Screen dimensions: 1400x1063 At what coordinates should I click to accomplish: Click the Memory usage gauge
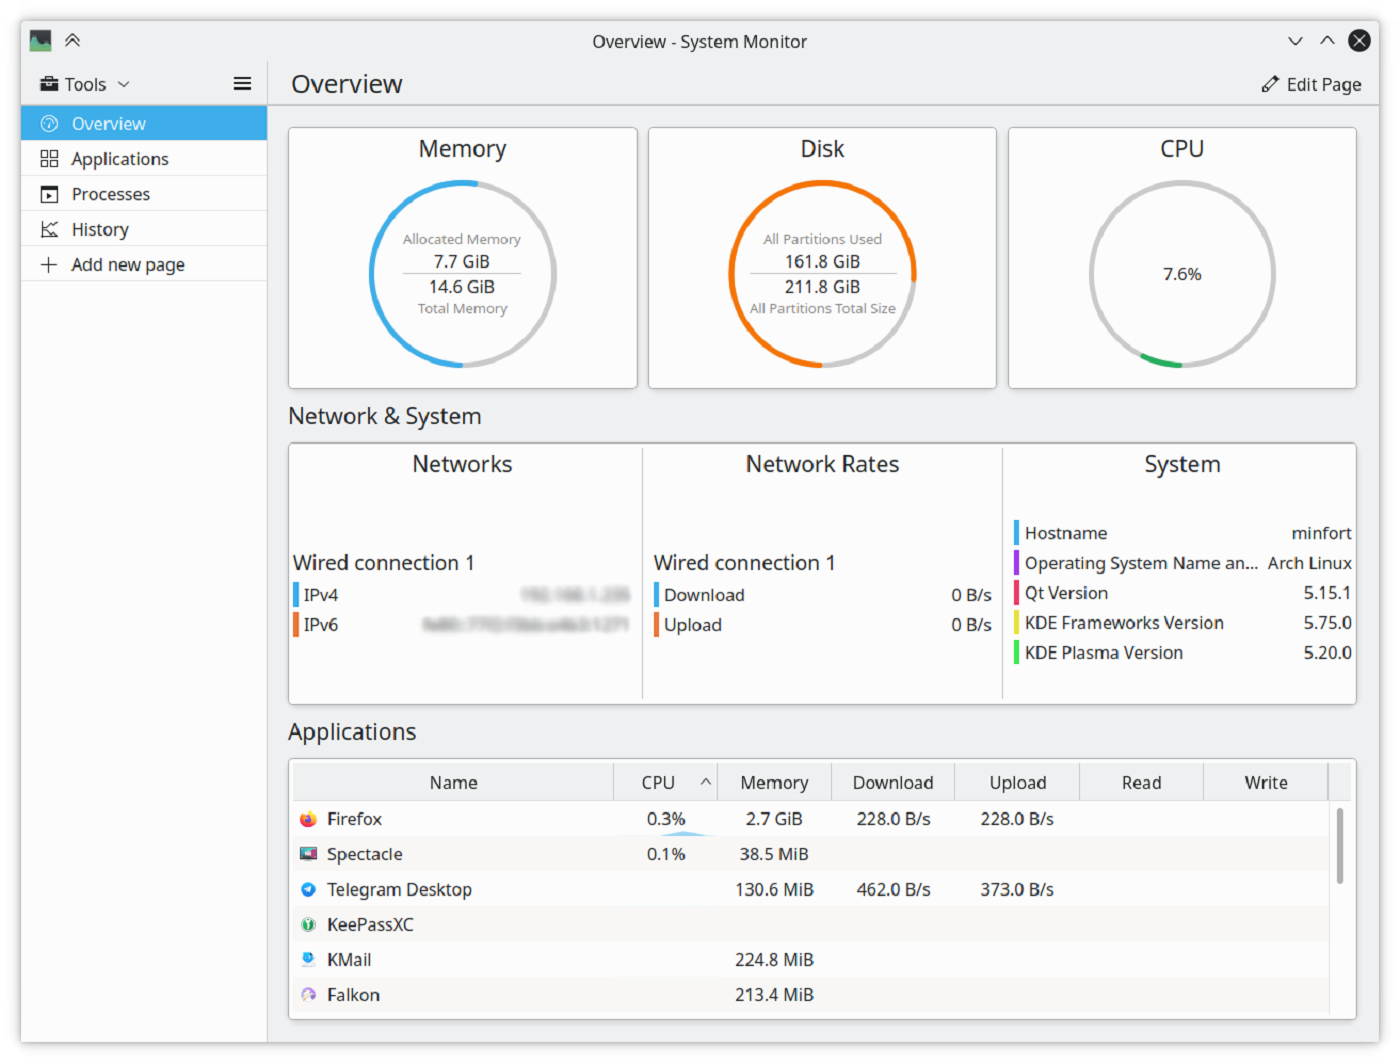point(462,273)
